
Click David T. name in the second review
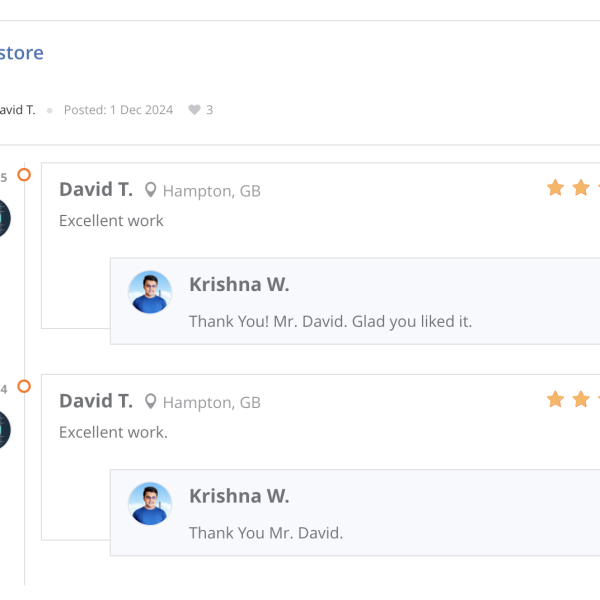[x=96, y=400]
